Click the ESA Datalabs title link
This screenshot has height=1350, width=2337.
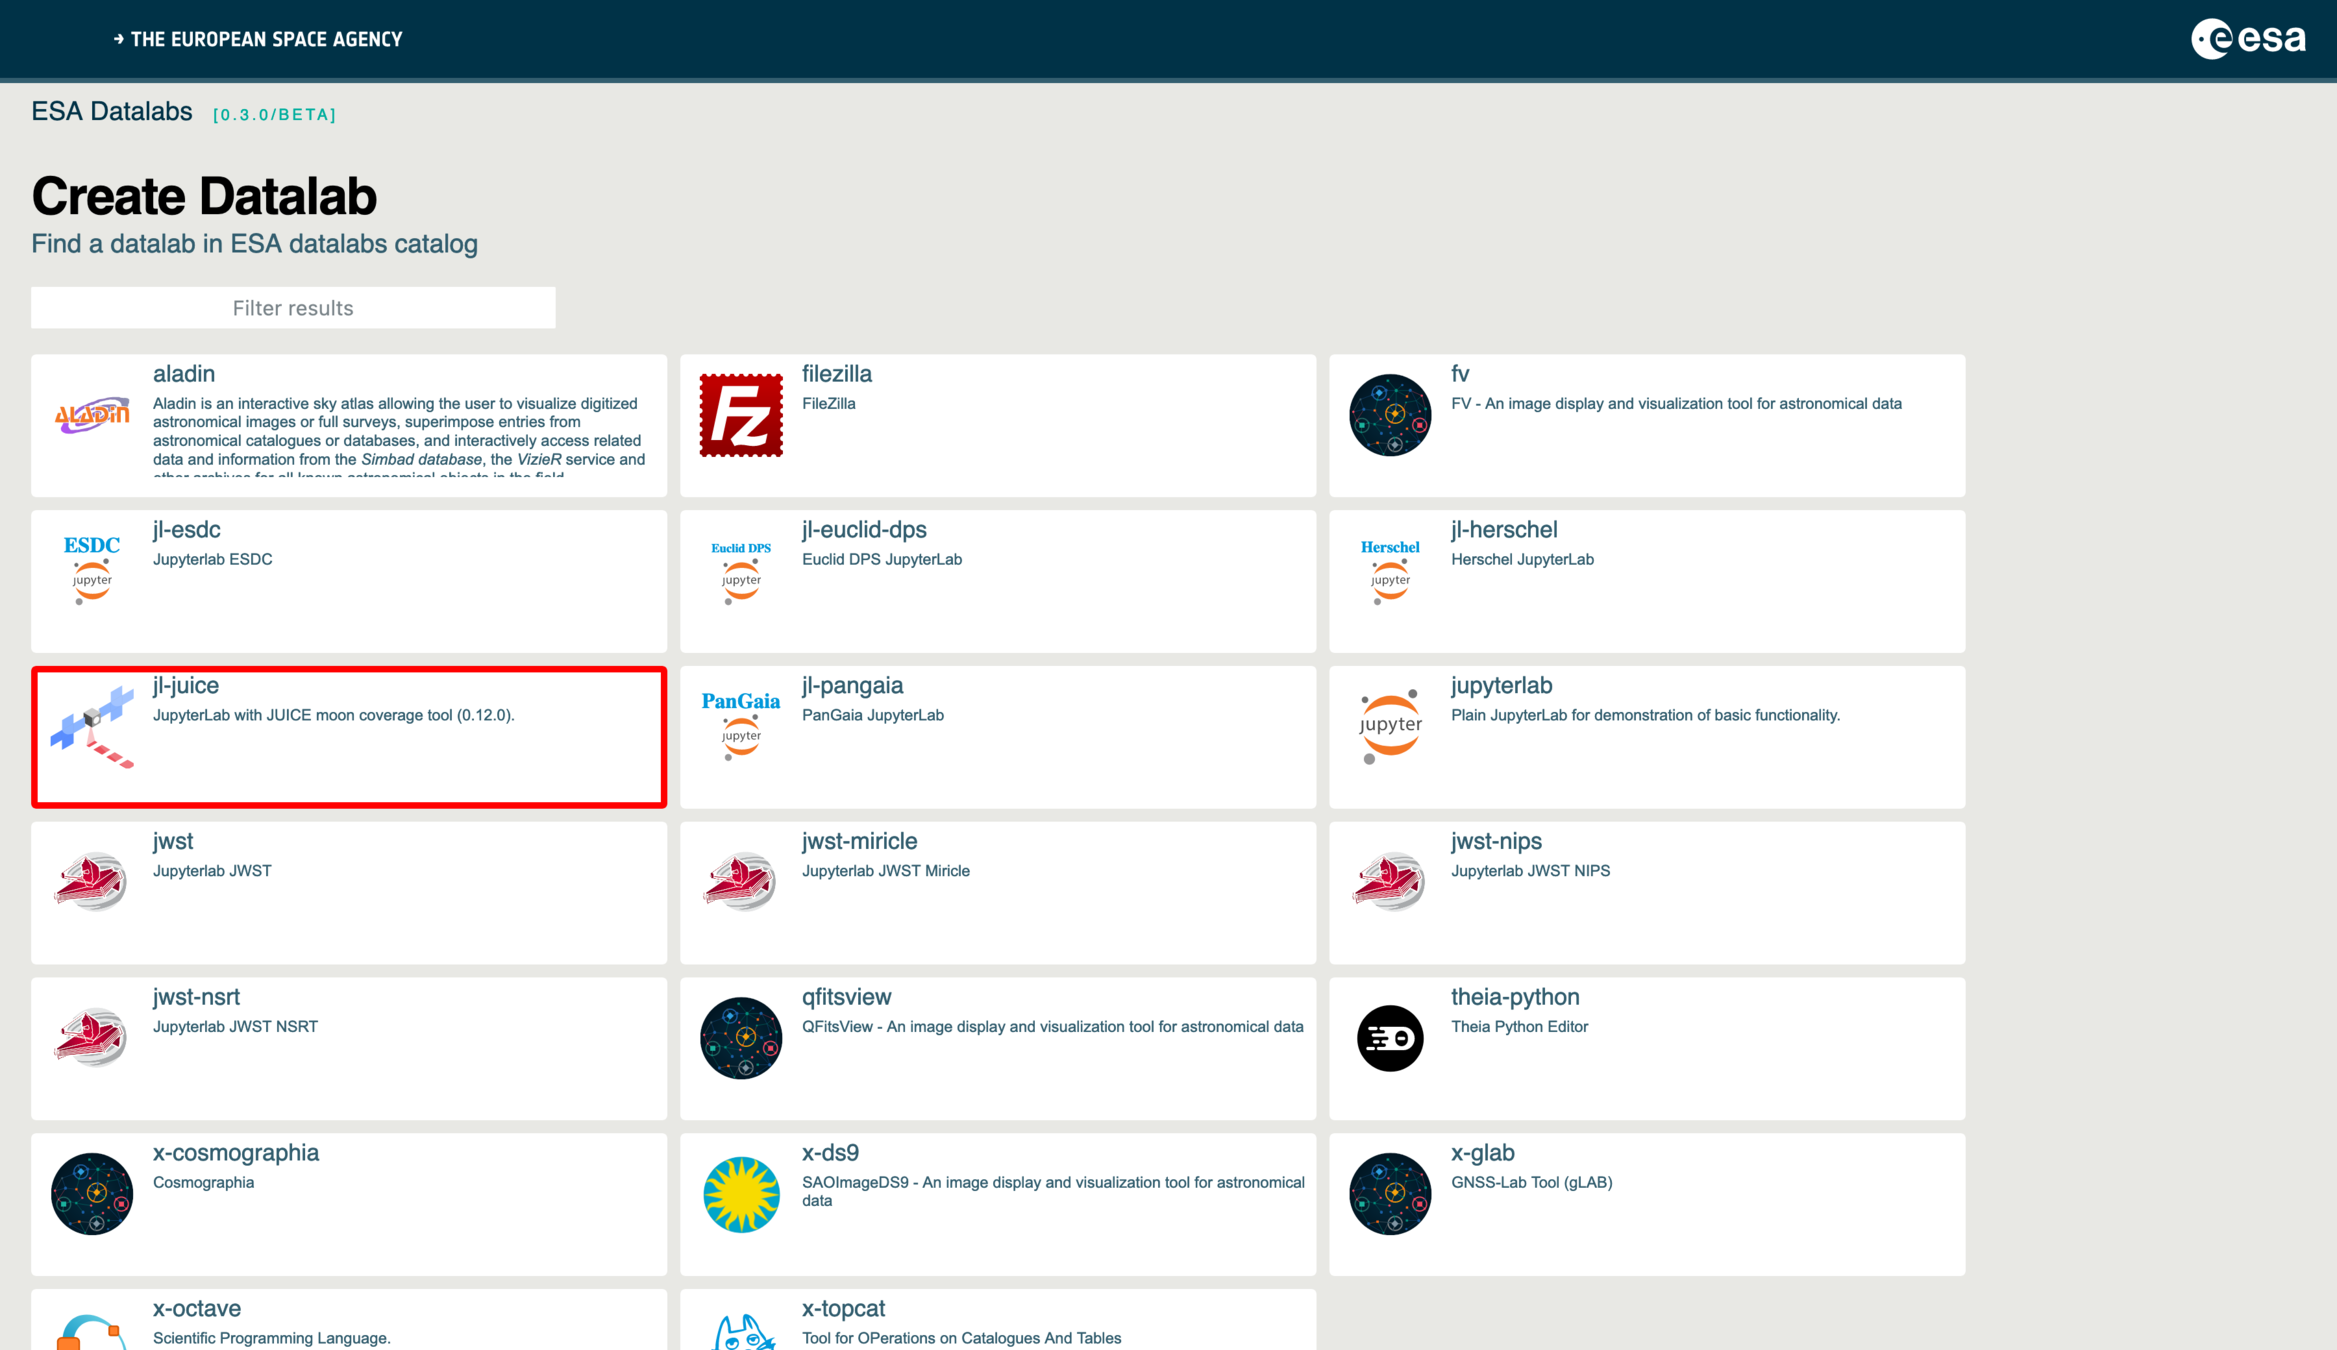(x=112, y=111)
